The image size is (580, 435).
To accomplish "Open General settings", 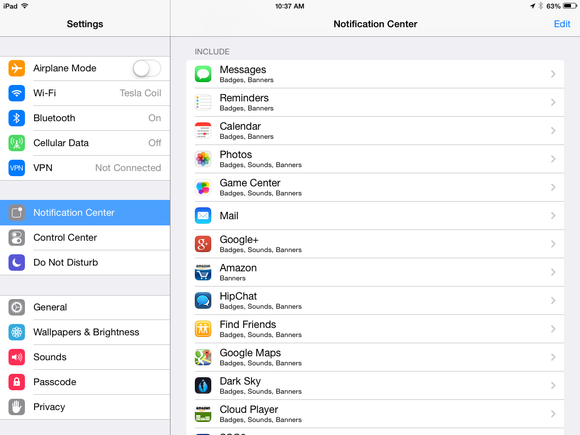I will point(85,307).
